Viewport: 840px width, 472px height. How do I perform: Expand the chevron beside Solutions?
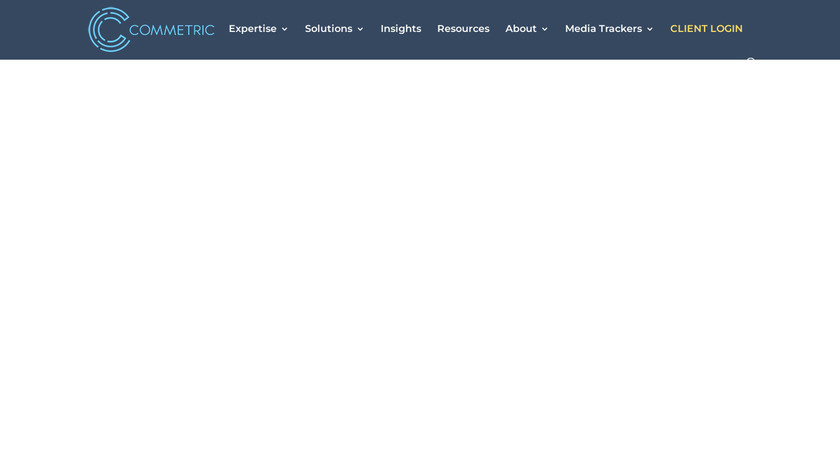coord(360,29)
